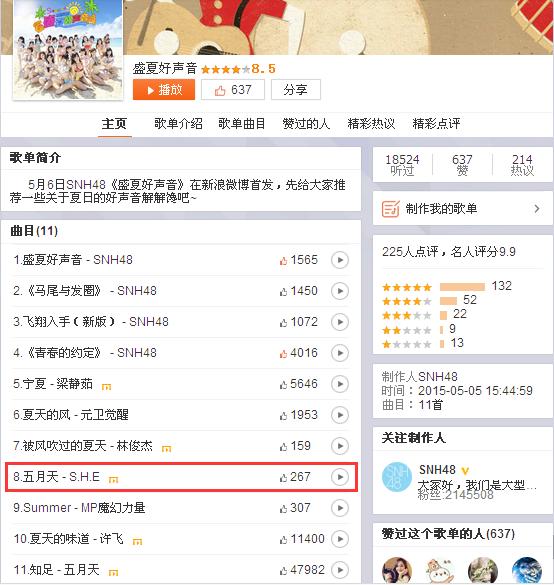Image resolution: width=554 pixels, height=585 pixels.
Task: Expand 制作我的歌单 with the chevron arrow
Action: [537, 209]
